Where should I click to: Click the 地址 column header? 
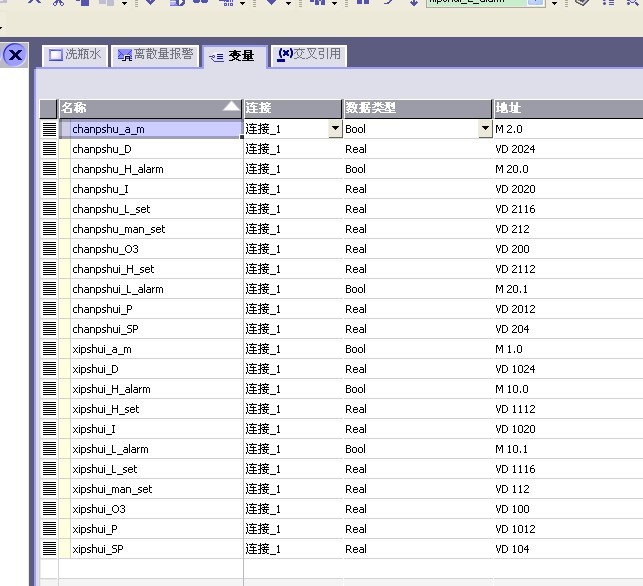pos(568,108)
